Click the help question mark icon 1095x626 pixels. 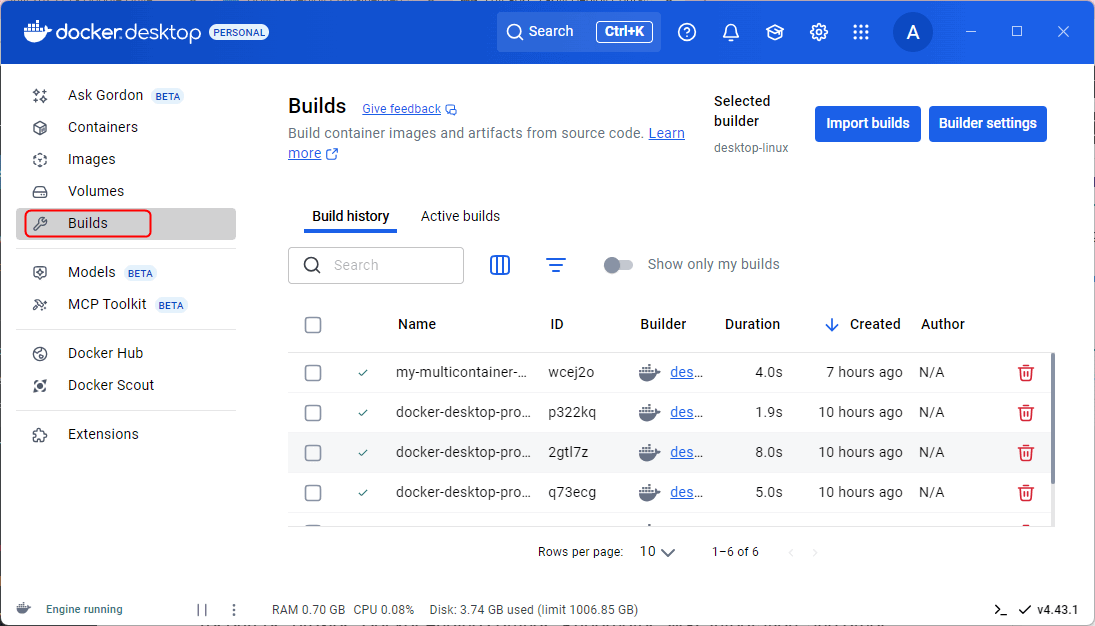(x=687, y=32)
